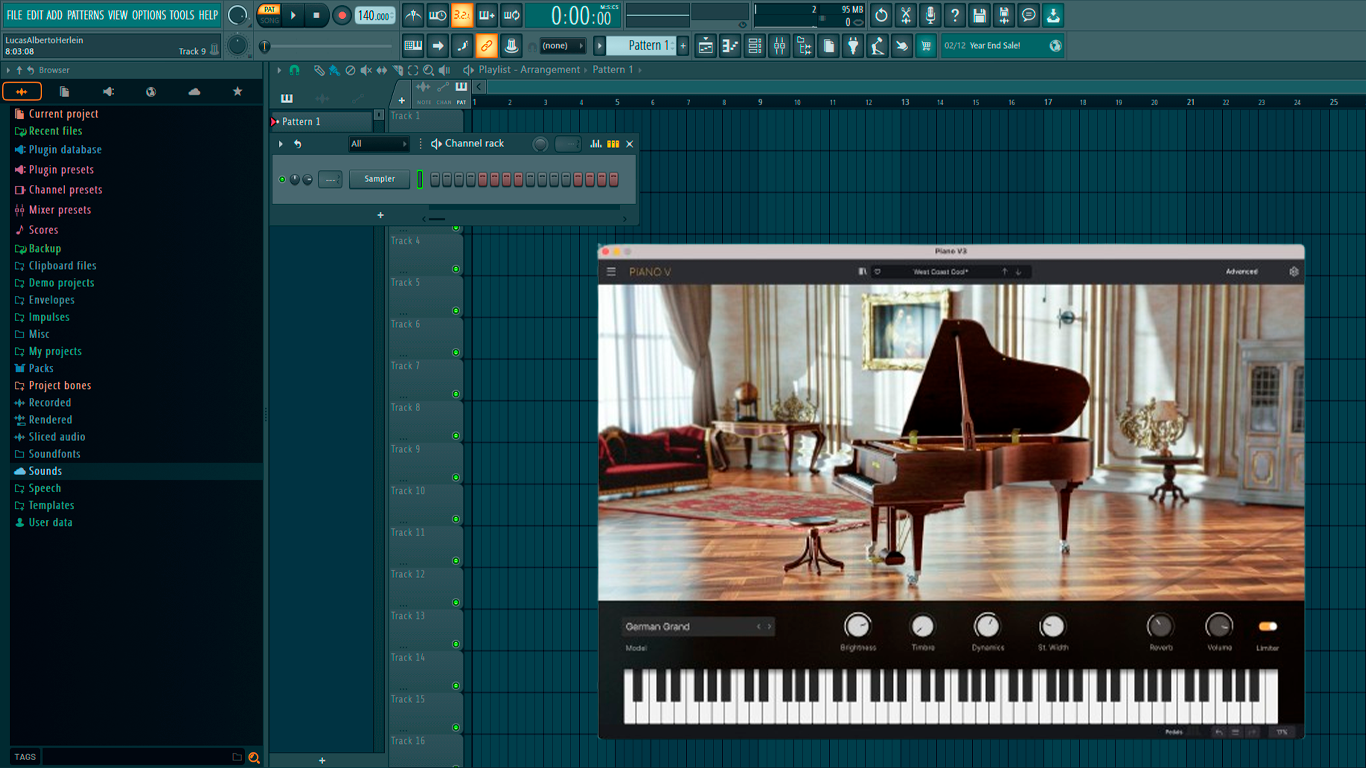1366x768 pixels.
Task: Expand the Channel rack options arrow
Action: [281, 144]
